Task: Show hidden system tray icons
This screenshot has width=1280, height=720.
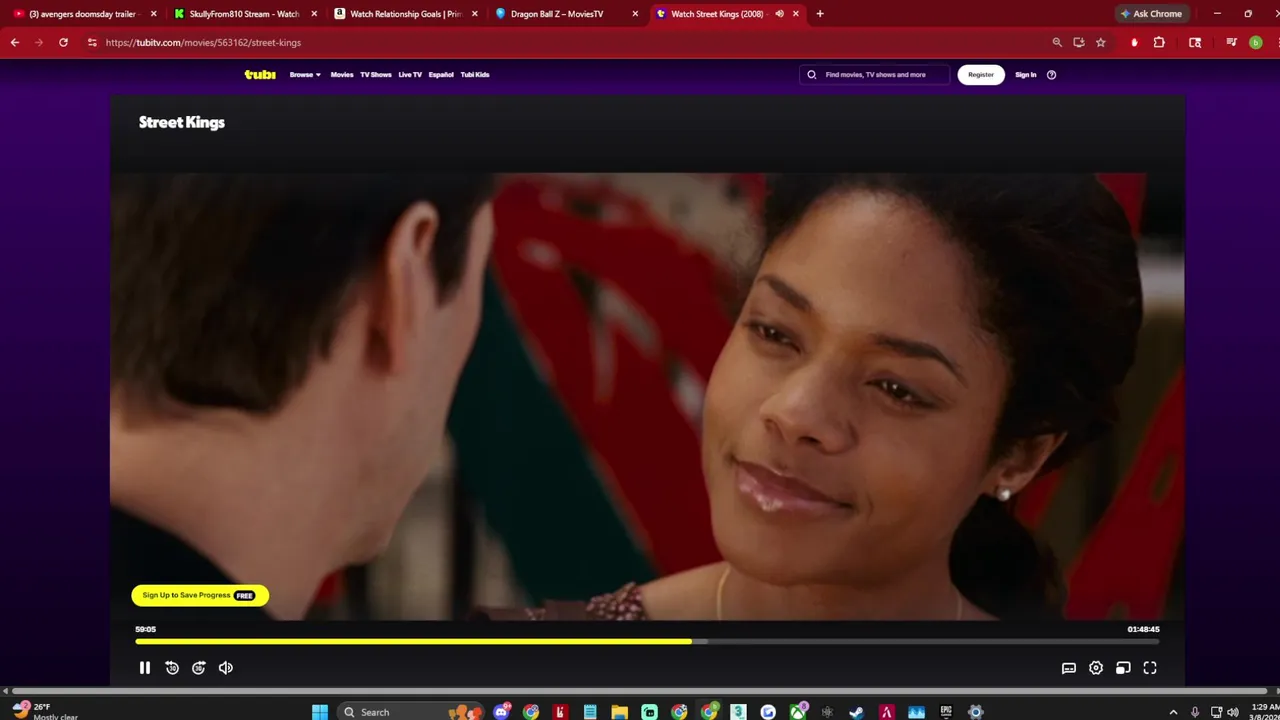Action: coord(1173,712)
